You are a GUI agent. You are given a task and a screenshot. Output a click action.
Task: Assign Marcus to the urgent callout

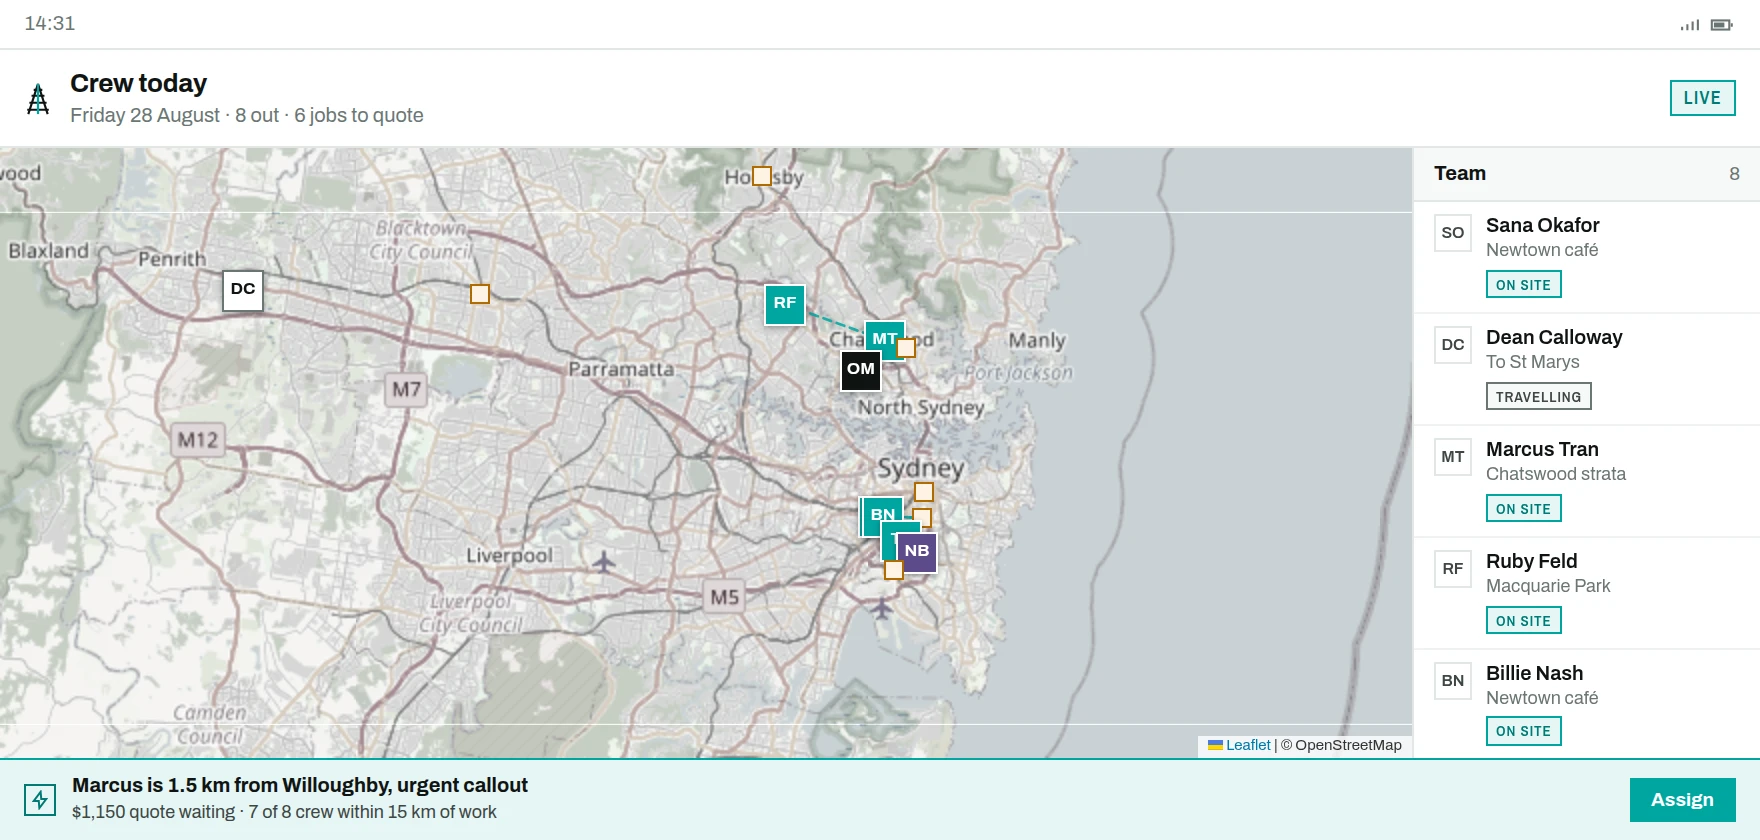[1682, 800]
